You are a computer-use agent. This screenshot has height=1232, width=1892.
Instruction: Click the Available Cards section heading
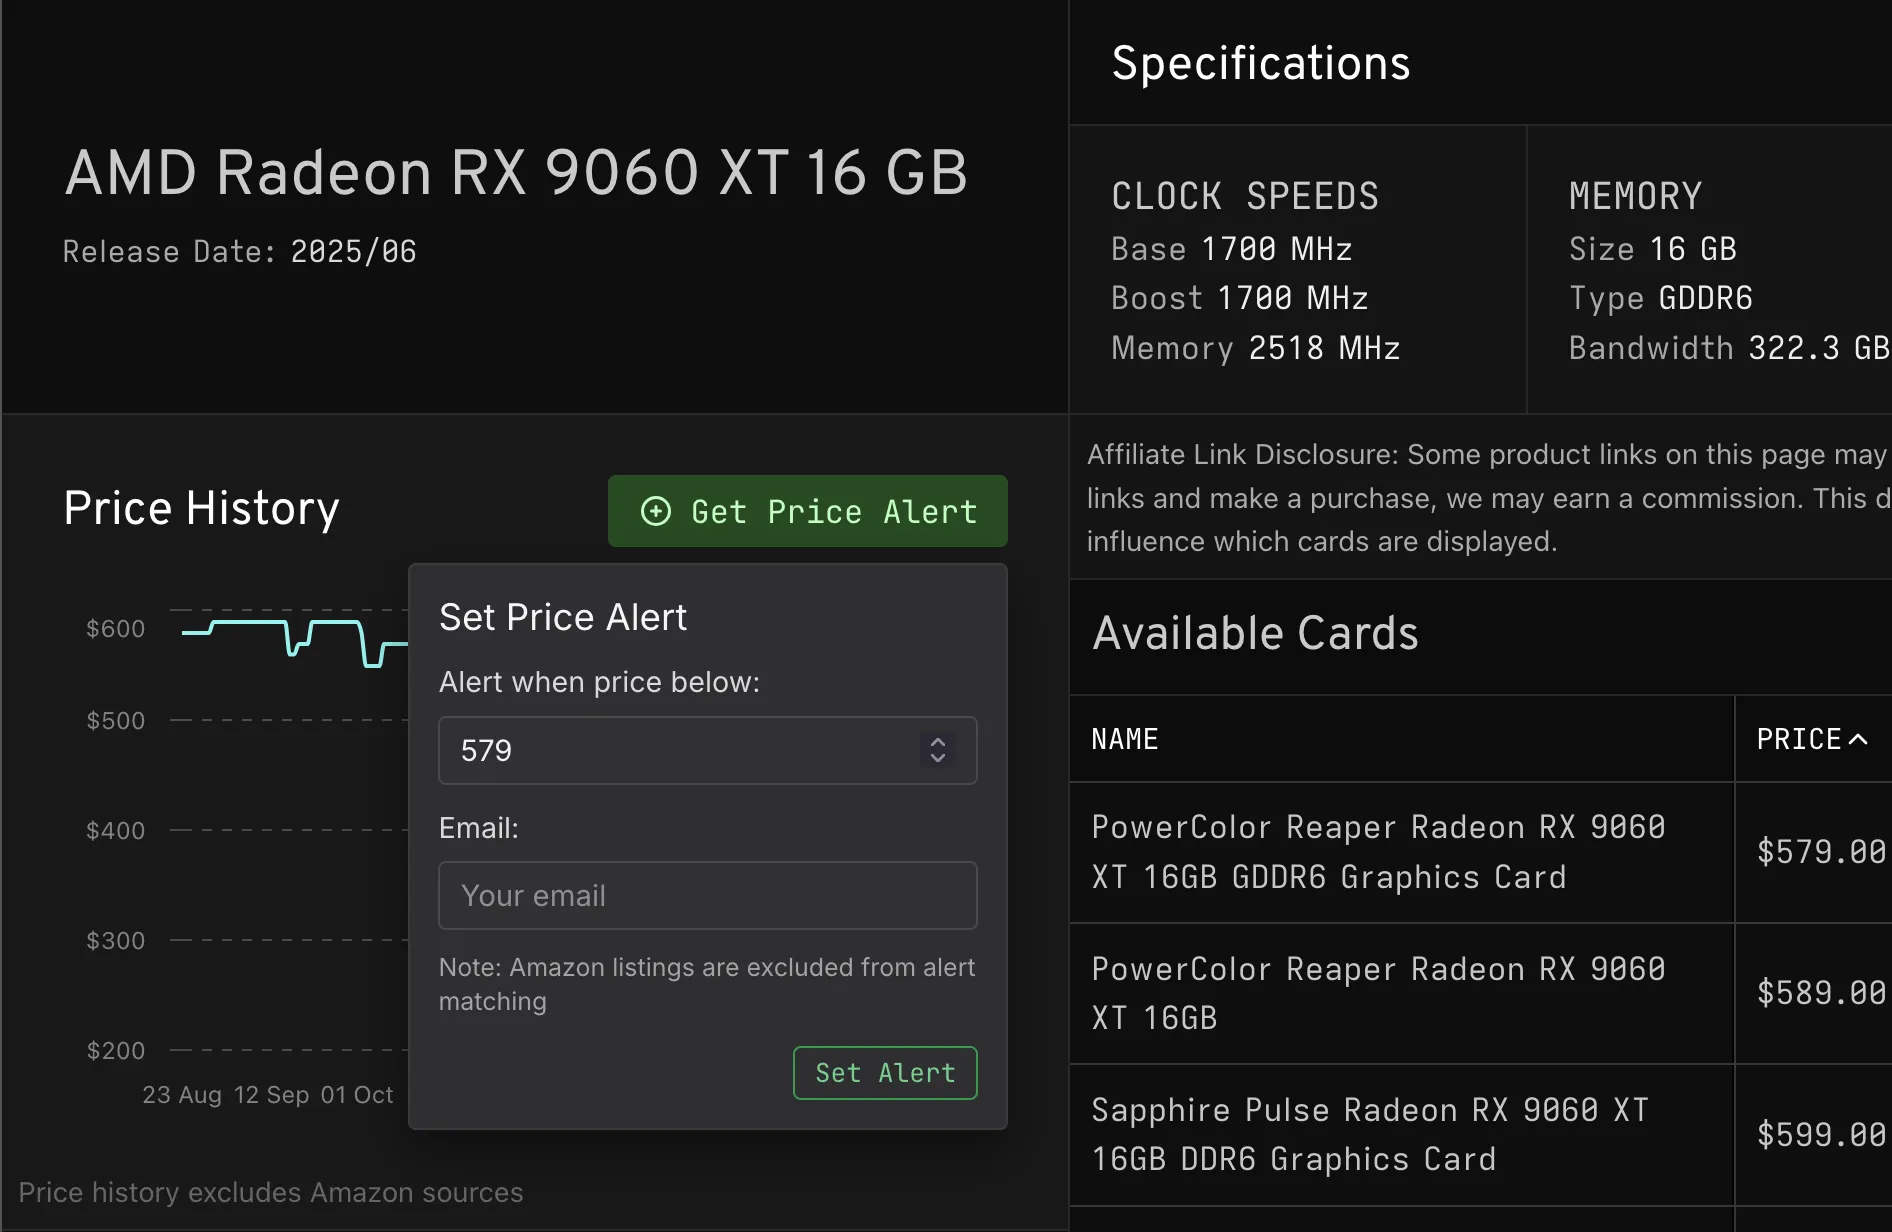(1254, 632)
